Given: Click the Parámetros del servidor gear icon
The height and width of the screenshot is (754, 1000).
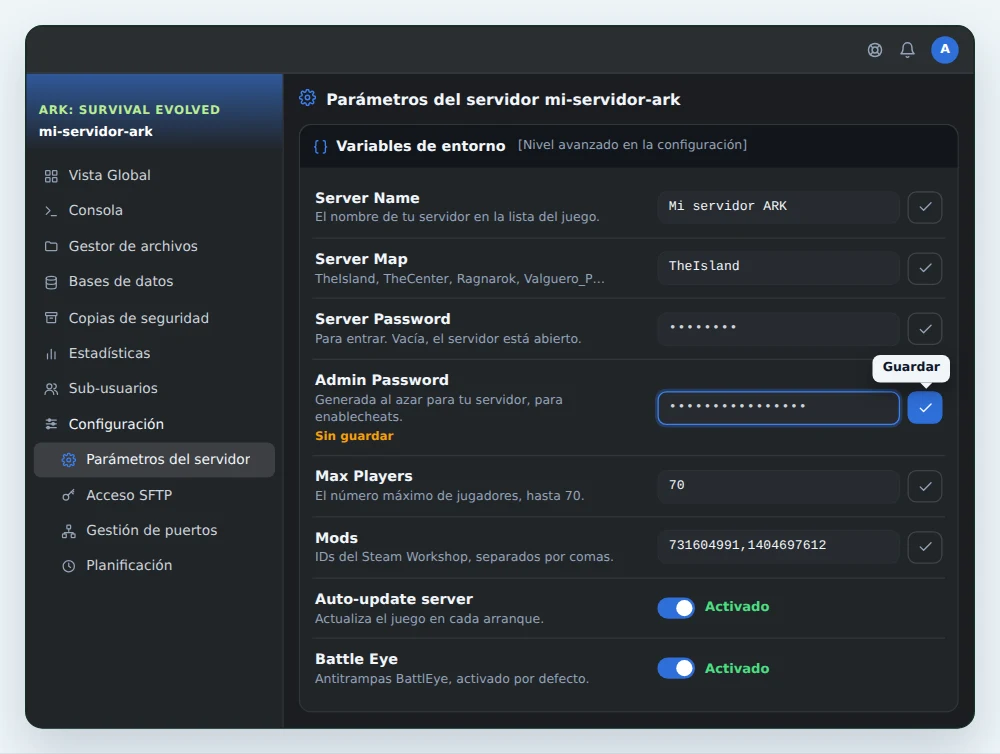Looking at the screenshot, I should tap(69, 460).
